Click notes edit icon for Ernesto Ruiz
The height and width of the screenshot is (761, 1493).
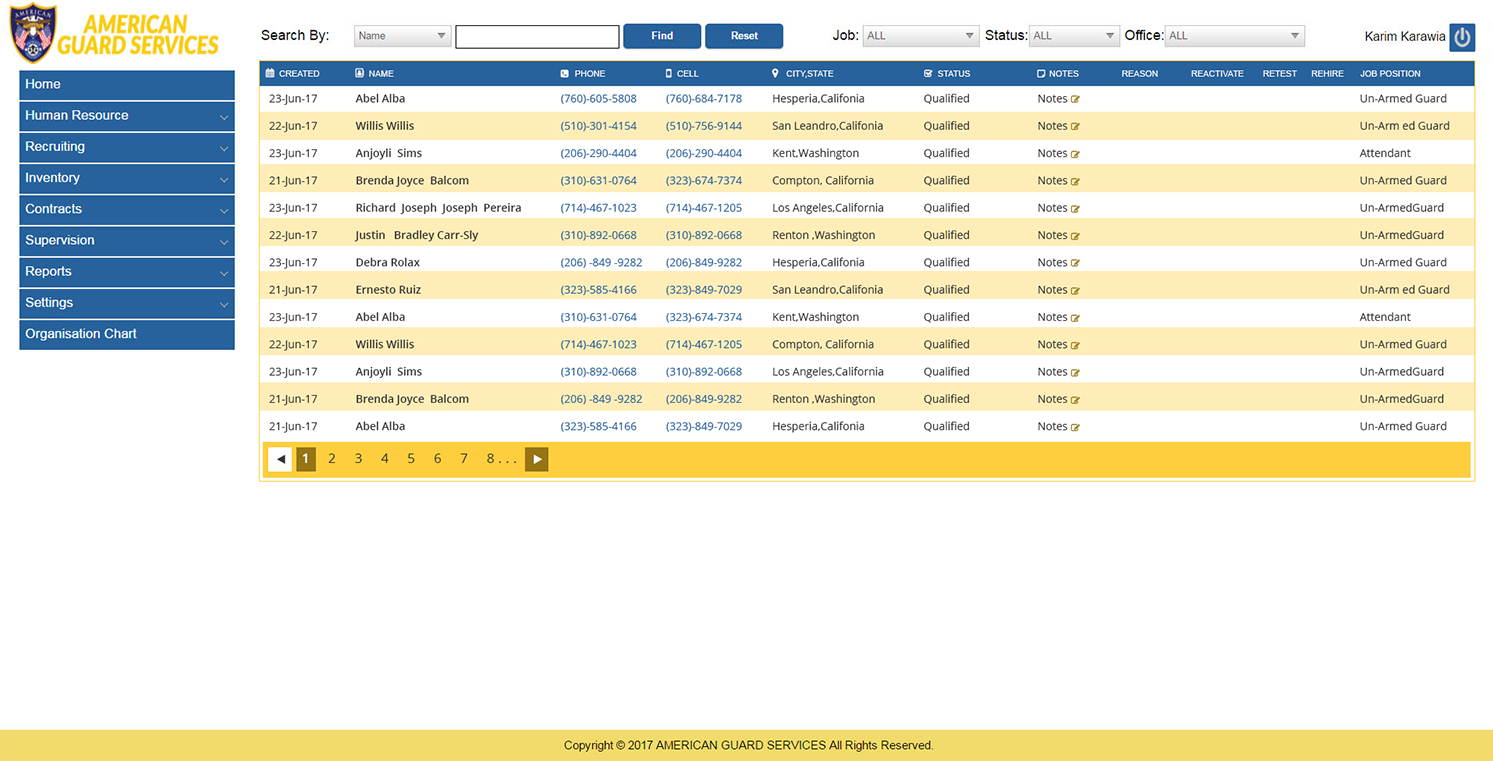click(1075, 290)
